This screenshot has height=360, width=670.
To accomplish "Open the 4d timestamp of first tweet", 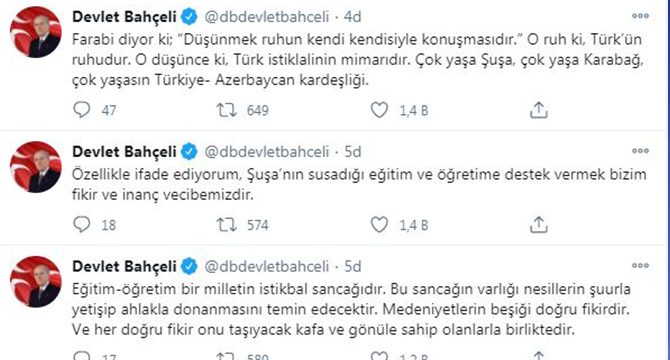I will 353,17.
